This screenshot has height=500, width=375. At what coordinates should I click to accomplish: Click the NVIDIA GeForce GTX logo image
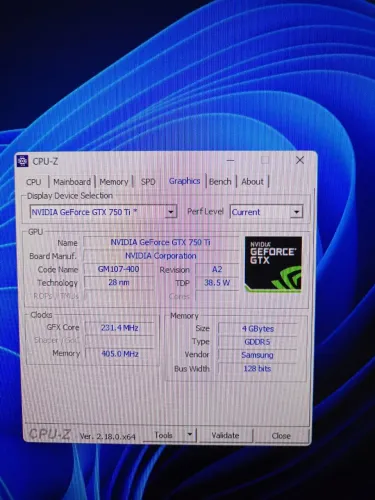click(273, 264)
